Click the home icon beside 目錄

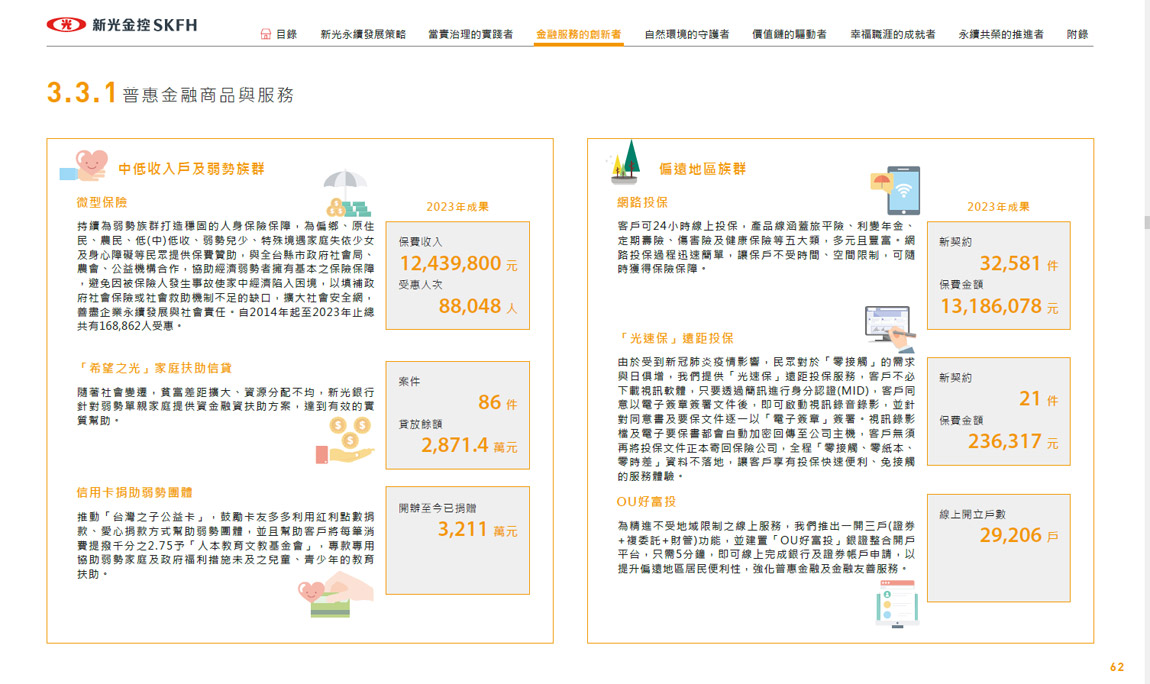pyautogui.click(x=265, y=34)
